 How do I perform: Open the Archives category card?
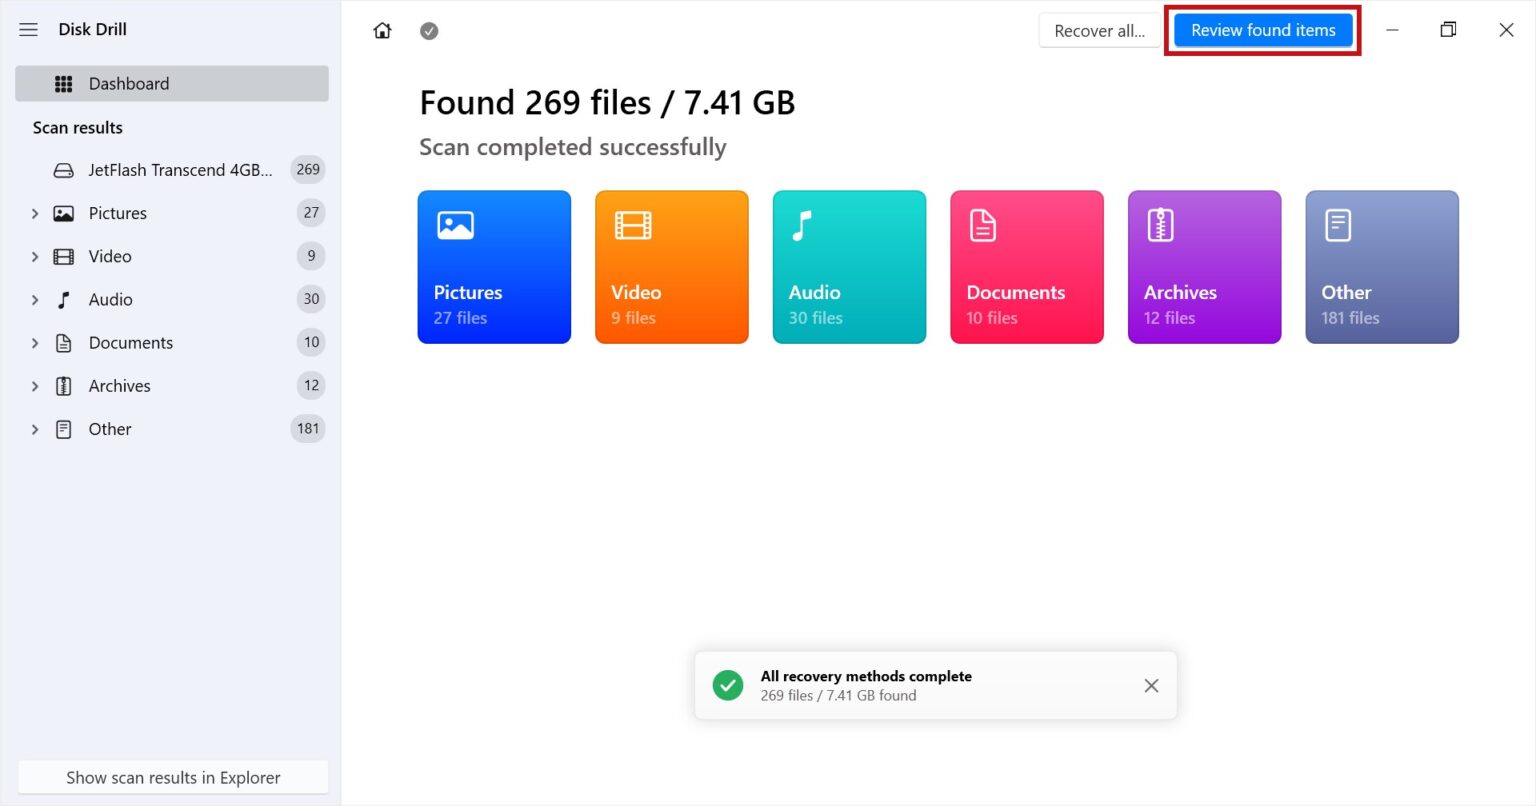(1204, 267)
